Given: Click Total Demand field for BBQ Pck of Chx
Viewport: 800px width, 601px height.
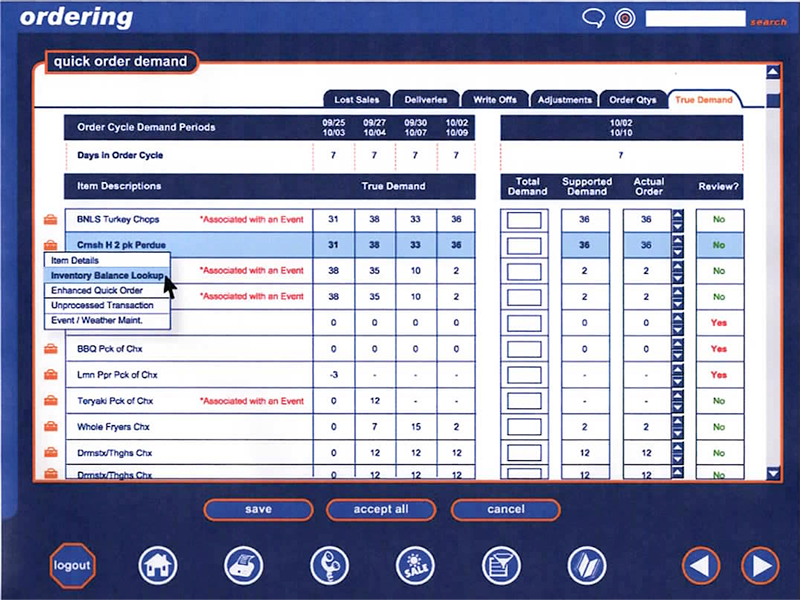Looking at the screenshot, I should click(524, 349).
